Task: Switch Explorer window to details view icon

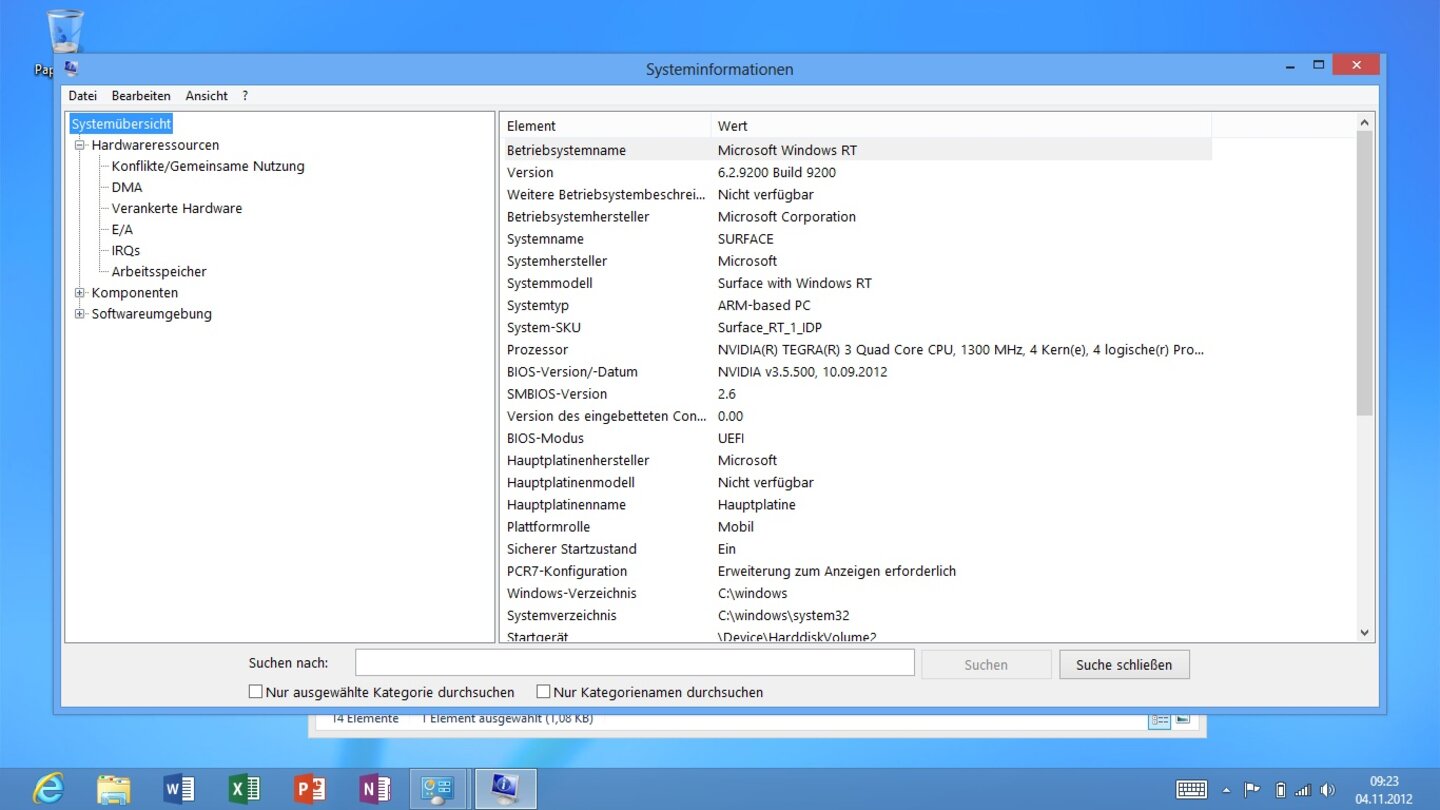Action: click(x=1159, y=719)
